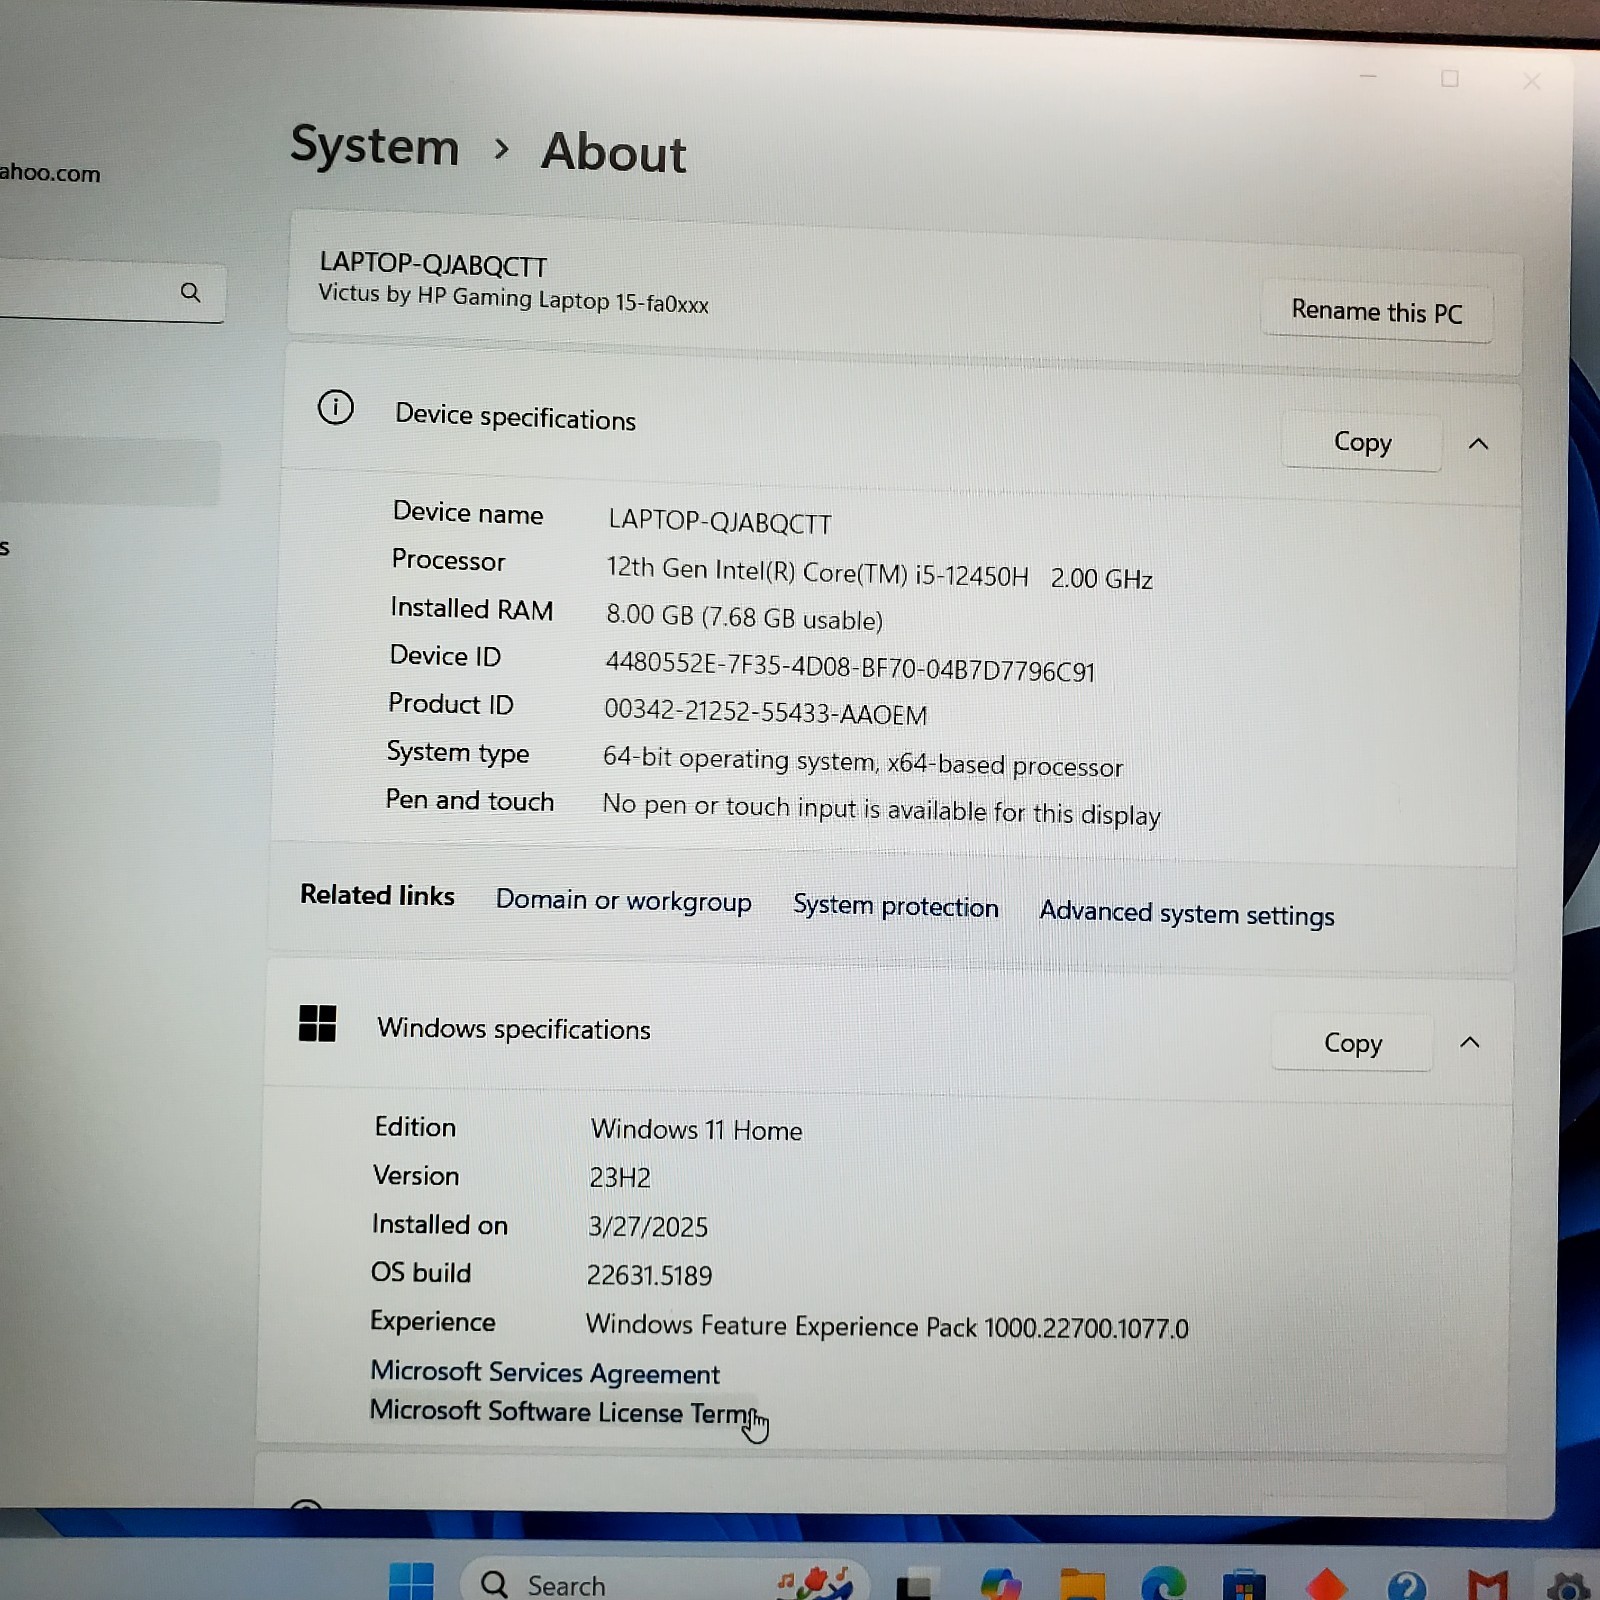Open Task View from taskbar

click(914, 1586)
